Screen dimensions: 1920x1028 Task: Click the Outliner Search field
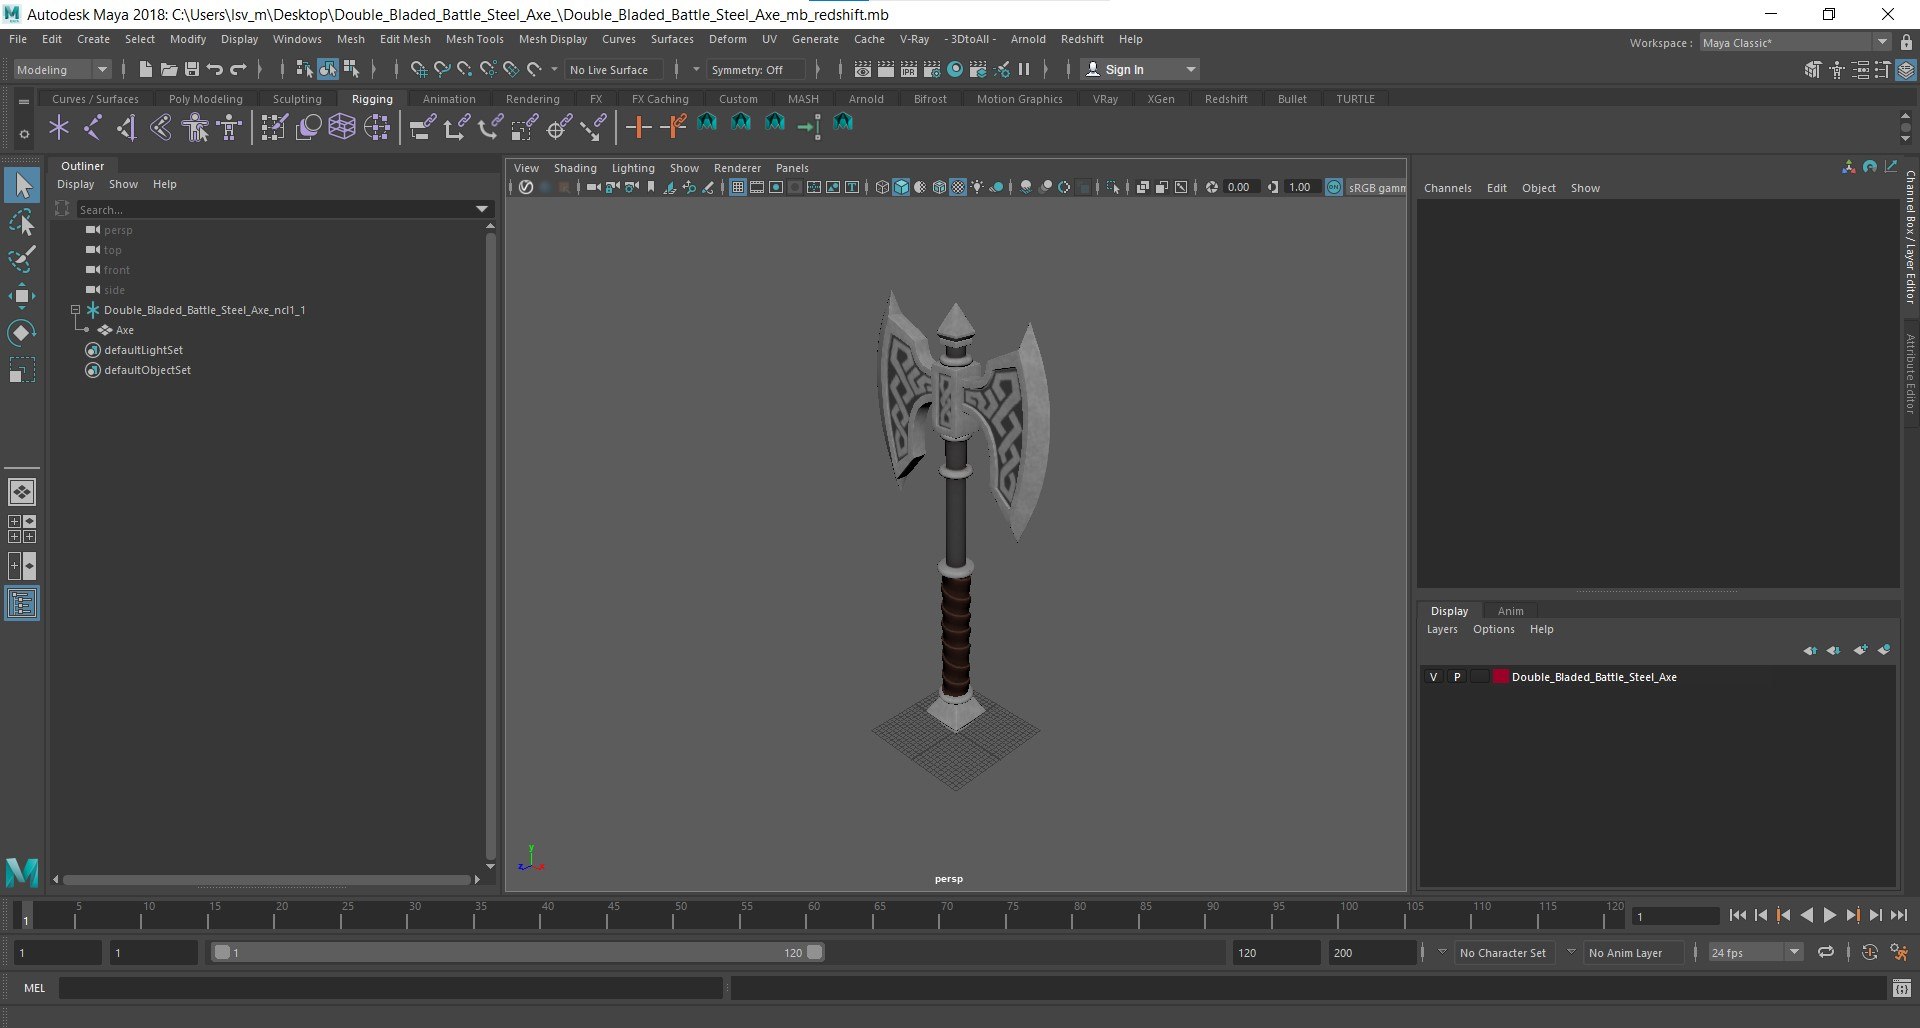276,209
